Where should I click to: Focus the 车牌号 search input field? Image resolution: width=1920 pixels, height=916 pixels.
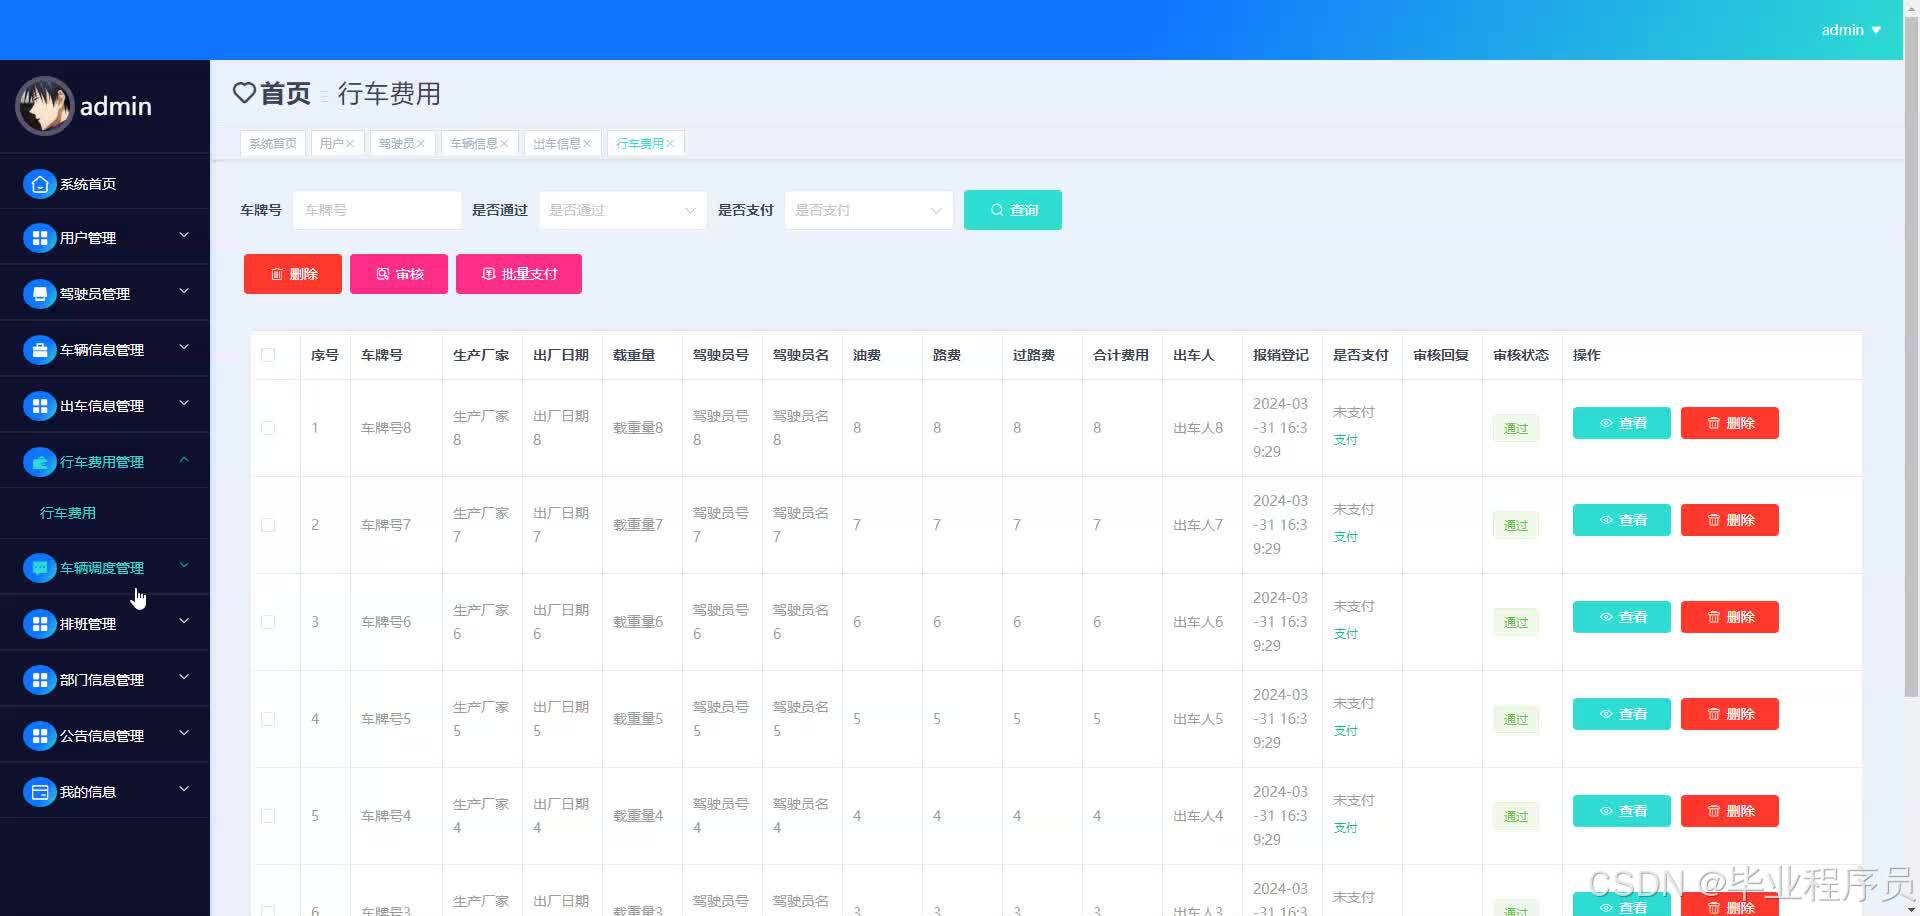click(x=377, y=210)
